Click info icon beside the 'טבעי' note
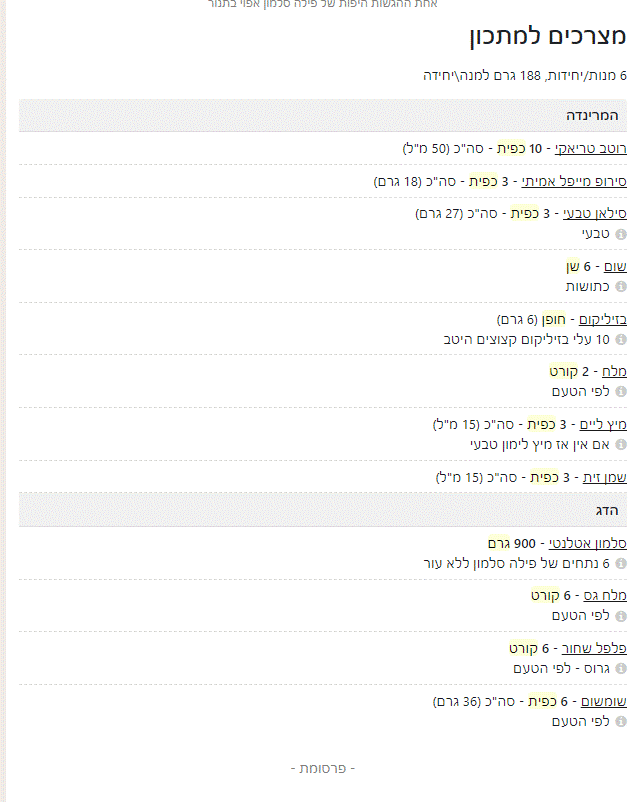This screenshot has width=632, height=802. click(621, 233)
